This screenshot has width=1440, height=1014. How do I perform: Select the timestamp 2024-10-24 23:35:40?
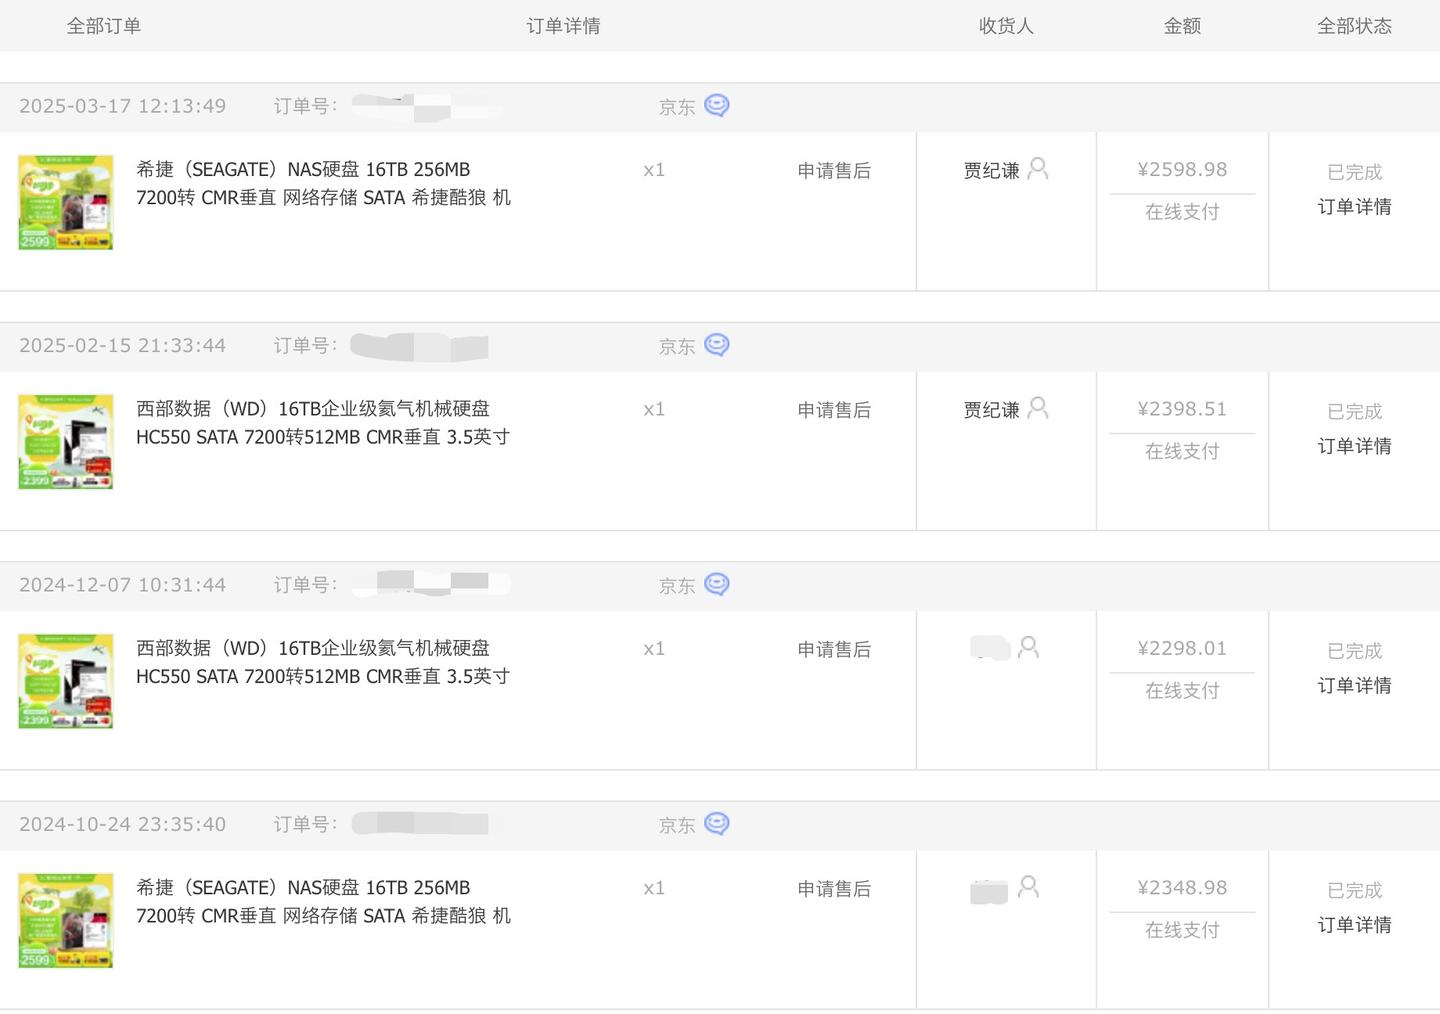[x=122, y=825]
